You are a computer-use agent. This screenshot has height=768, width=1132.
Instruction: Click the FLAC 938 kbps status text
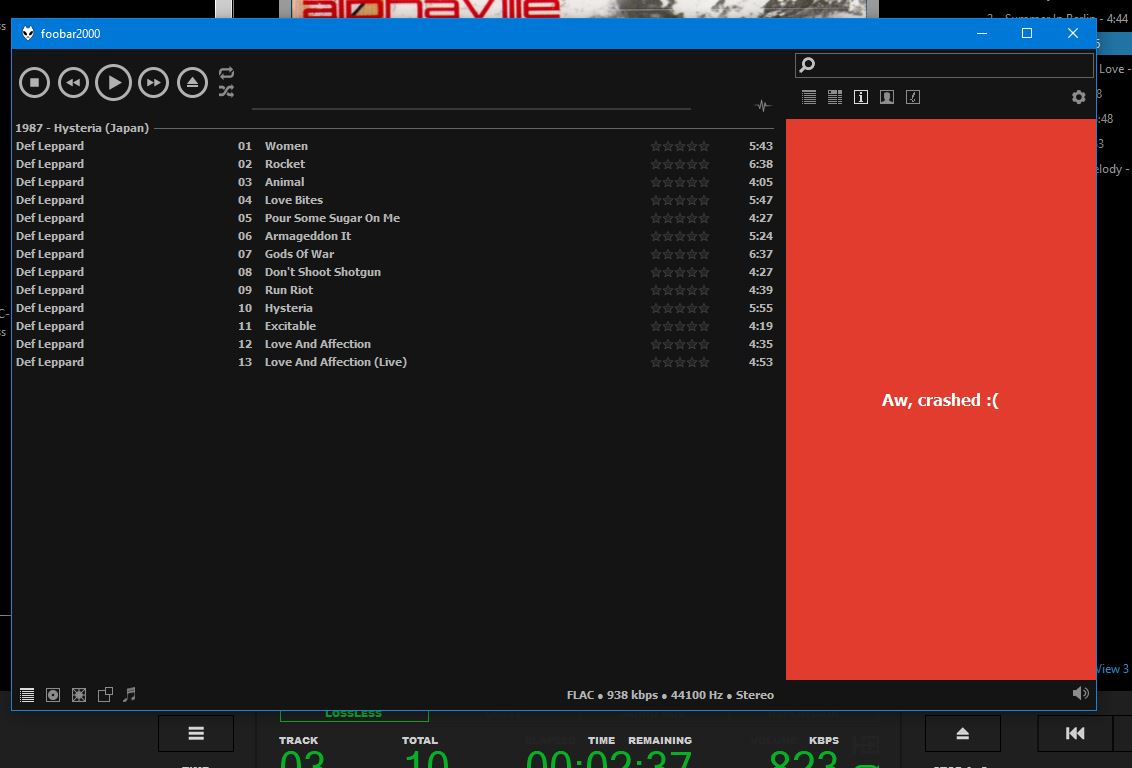(670, 695)
